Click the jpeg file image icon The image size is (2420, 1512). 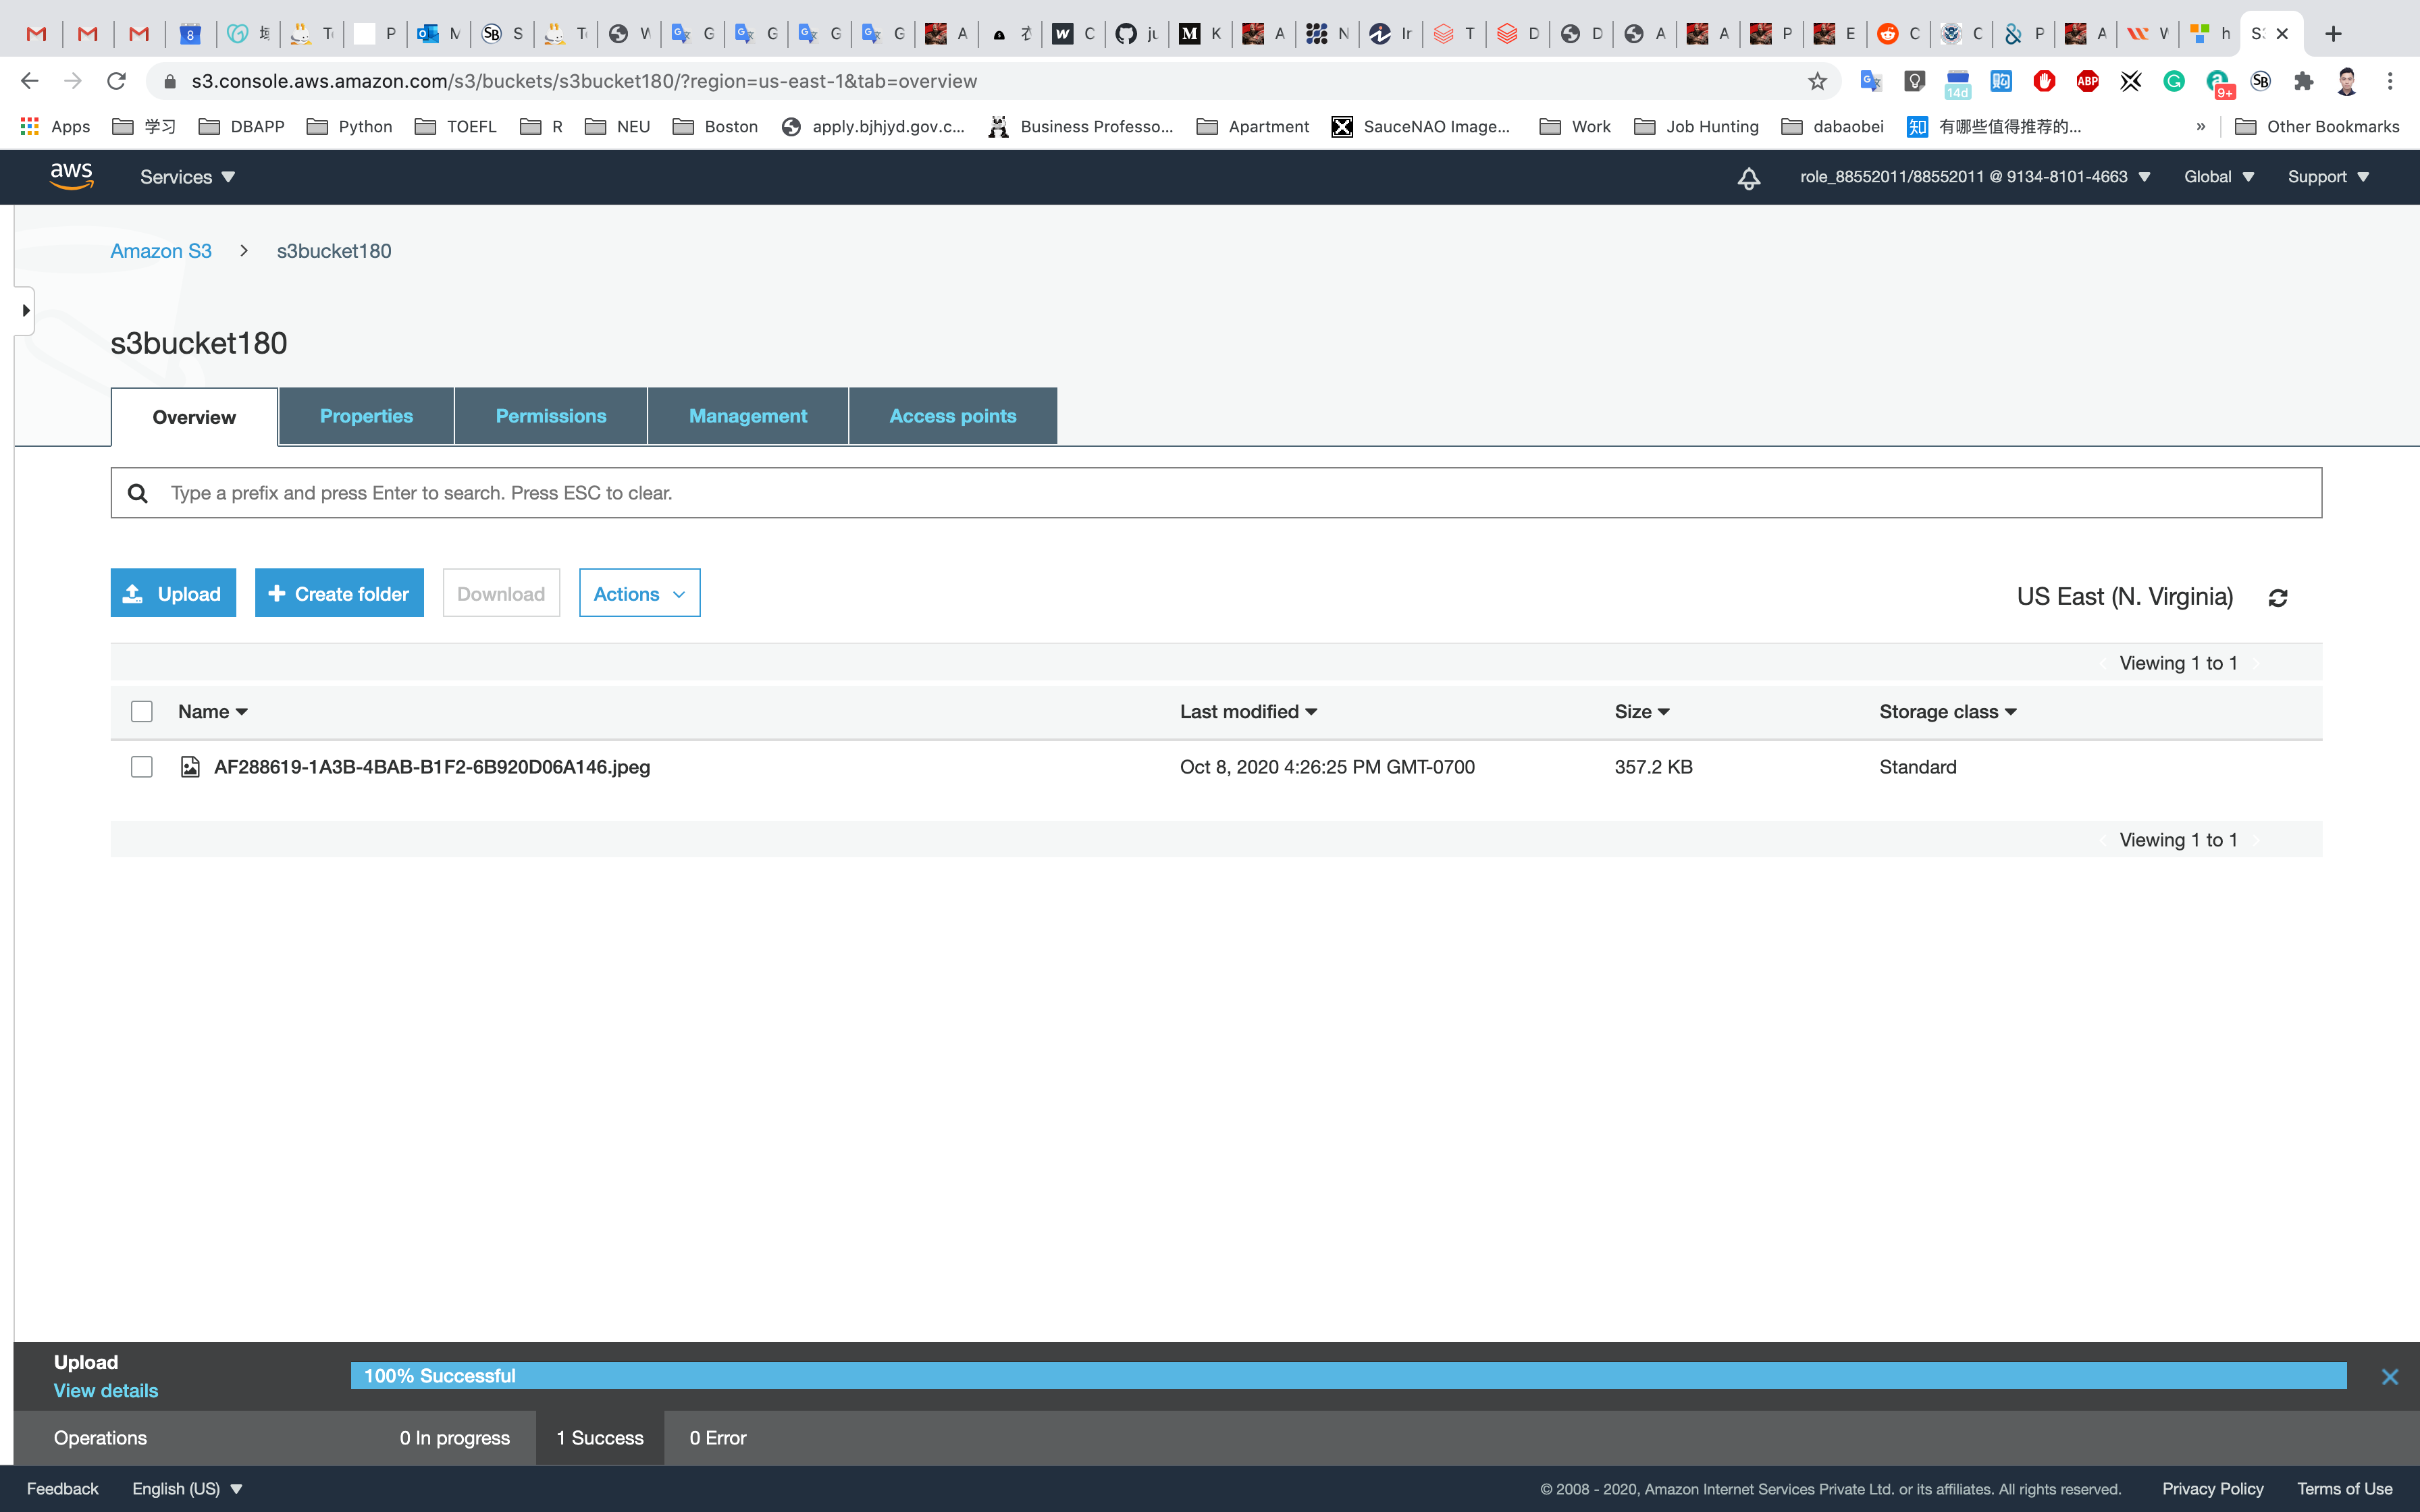pos(189,767)
